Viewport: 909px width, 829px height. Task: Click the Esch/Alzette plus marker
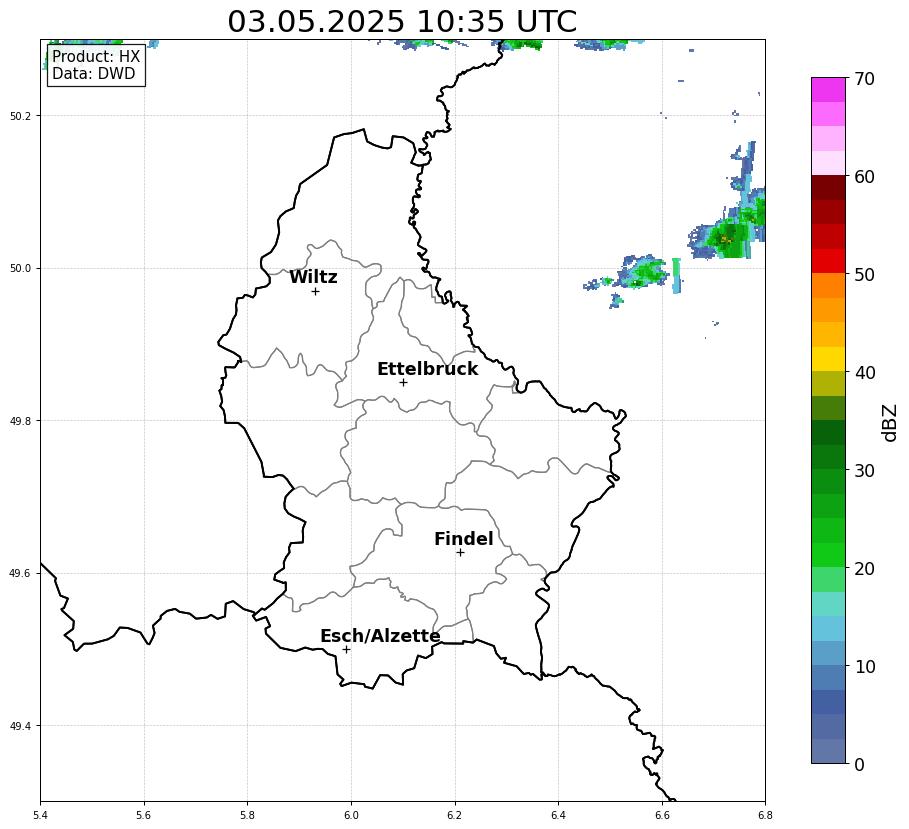coord(346,650)
